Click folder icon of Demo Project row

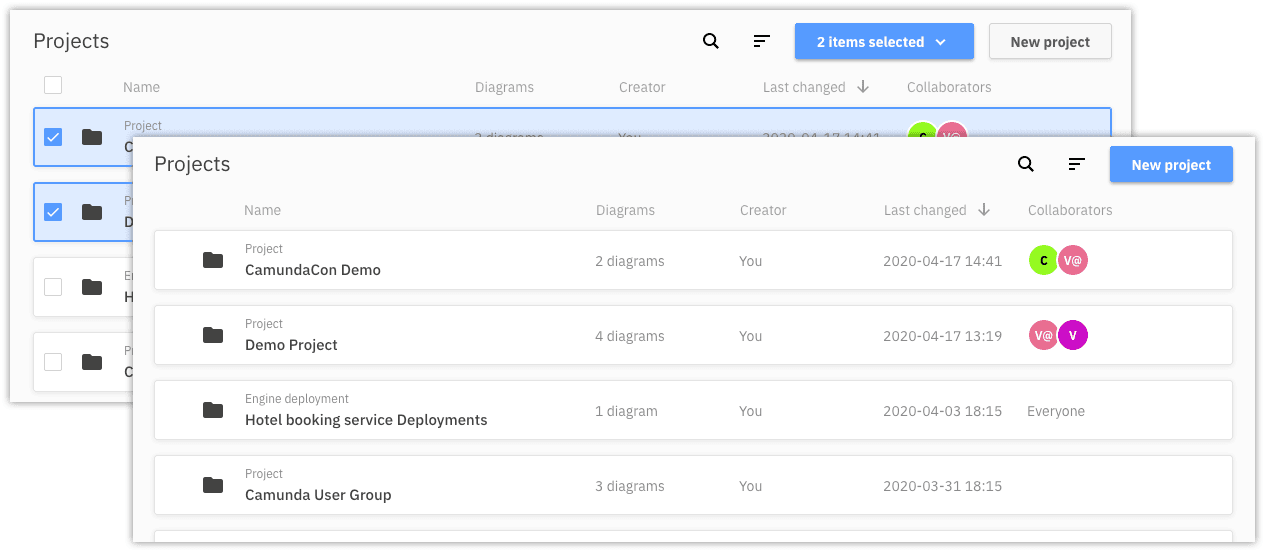[x=213, y=335]
